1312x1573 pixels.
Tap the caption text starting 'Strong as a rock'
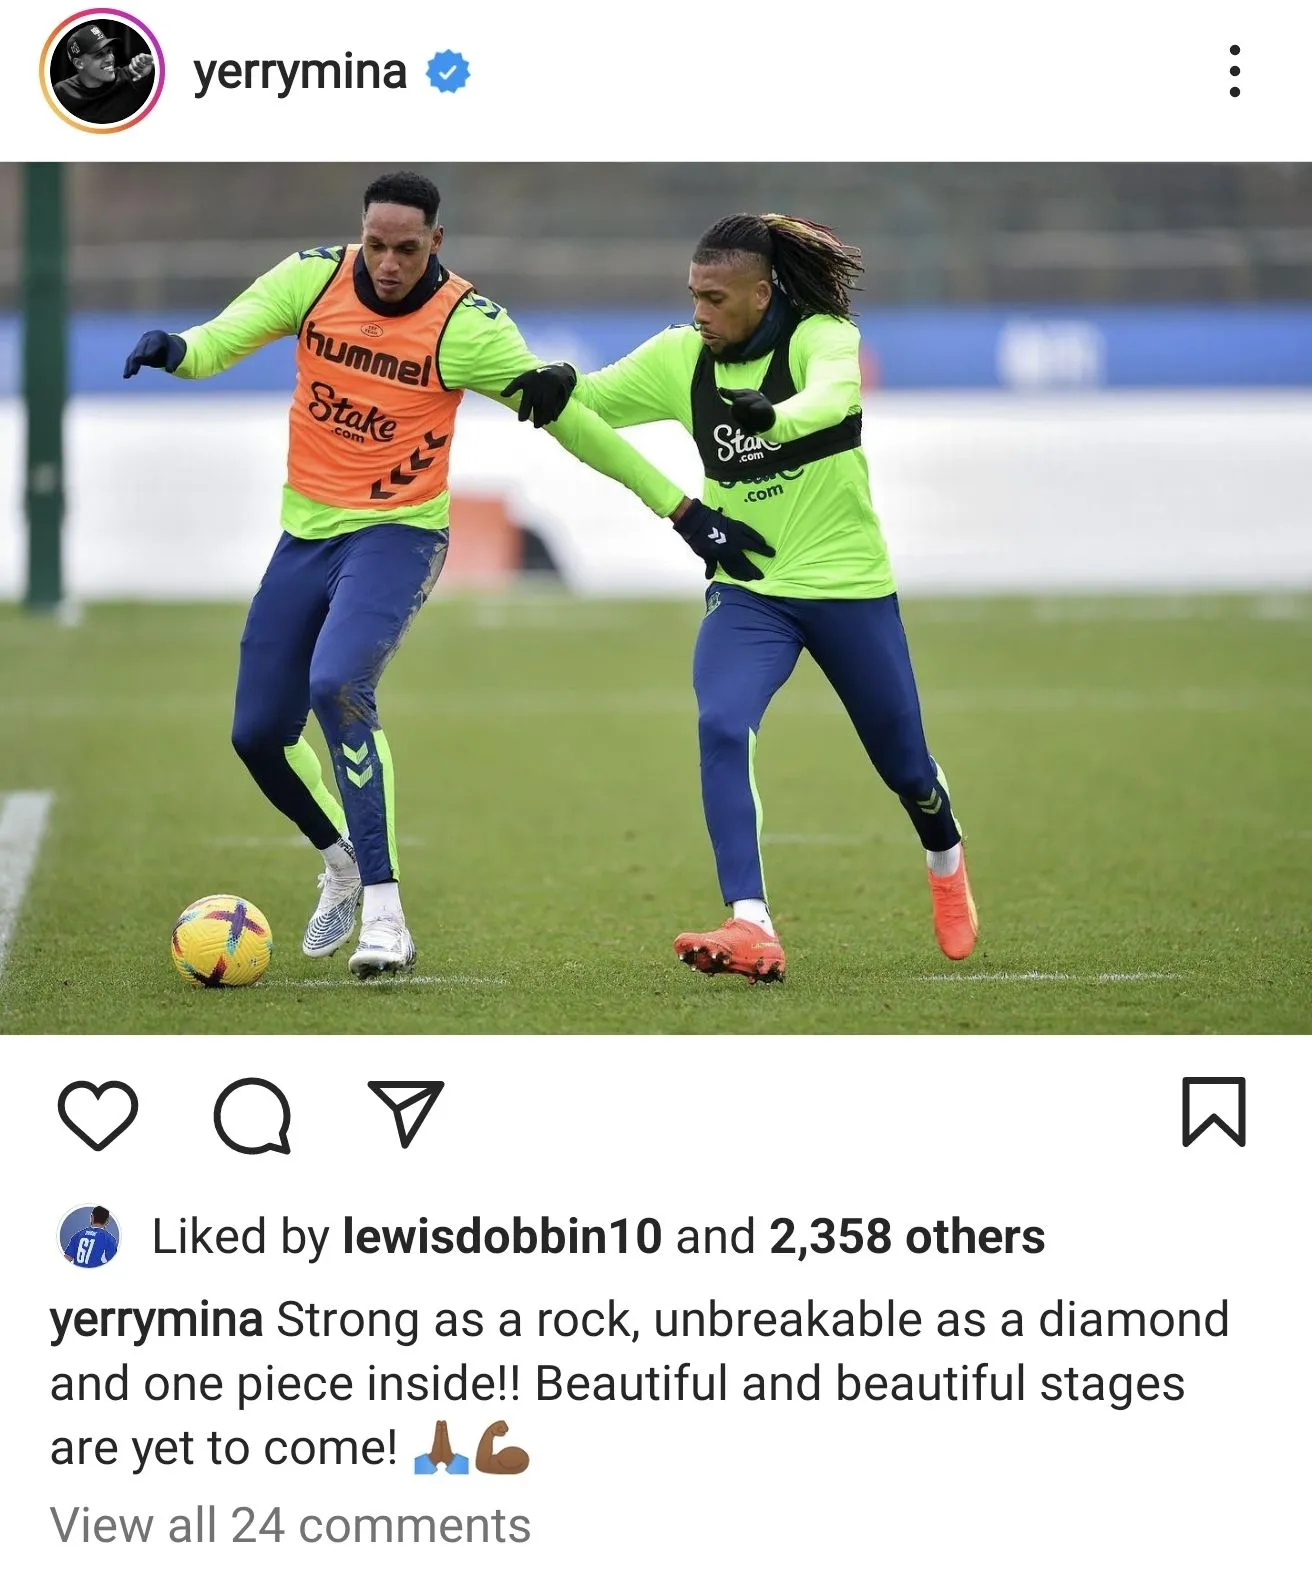tap(640, 1384)
